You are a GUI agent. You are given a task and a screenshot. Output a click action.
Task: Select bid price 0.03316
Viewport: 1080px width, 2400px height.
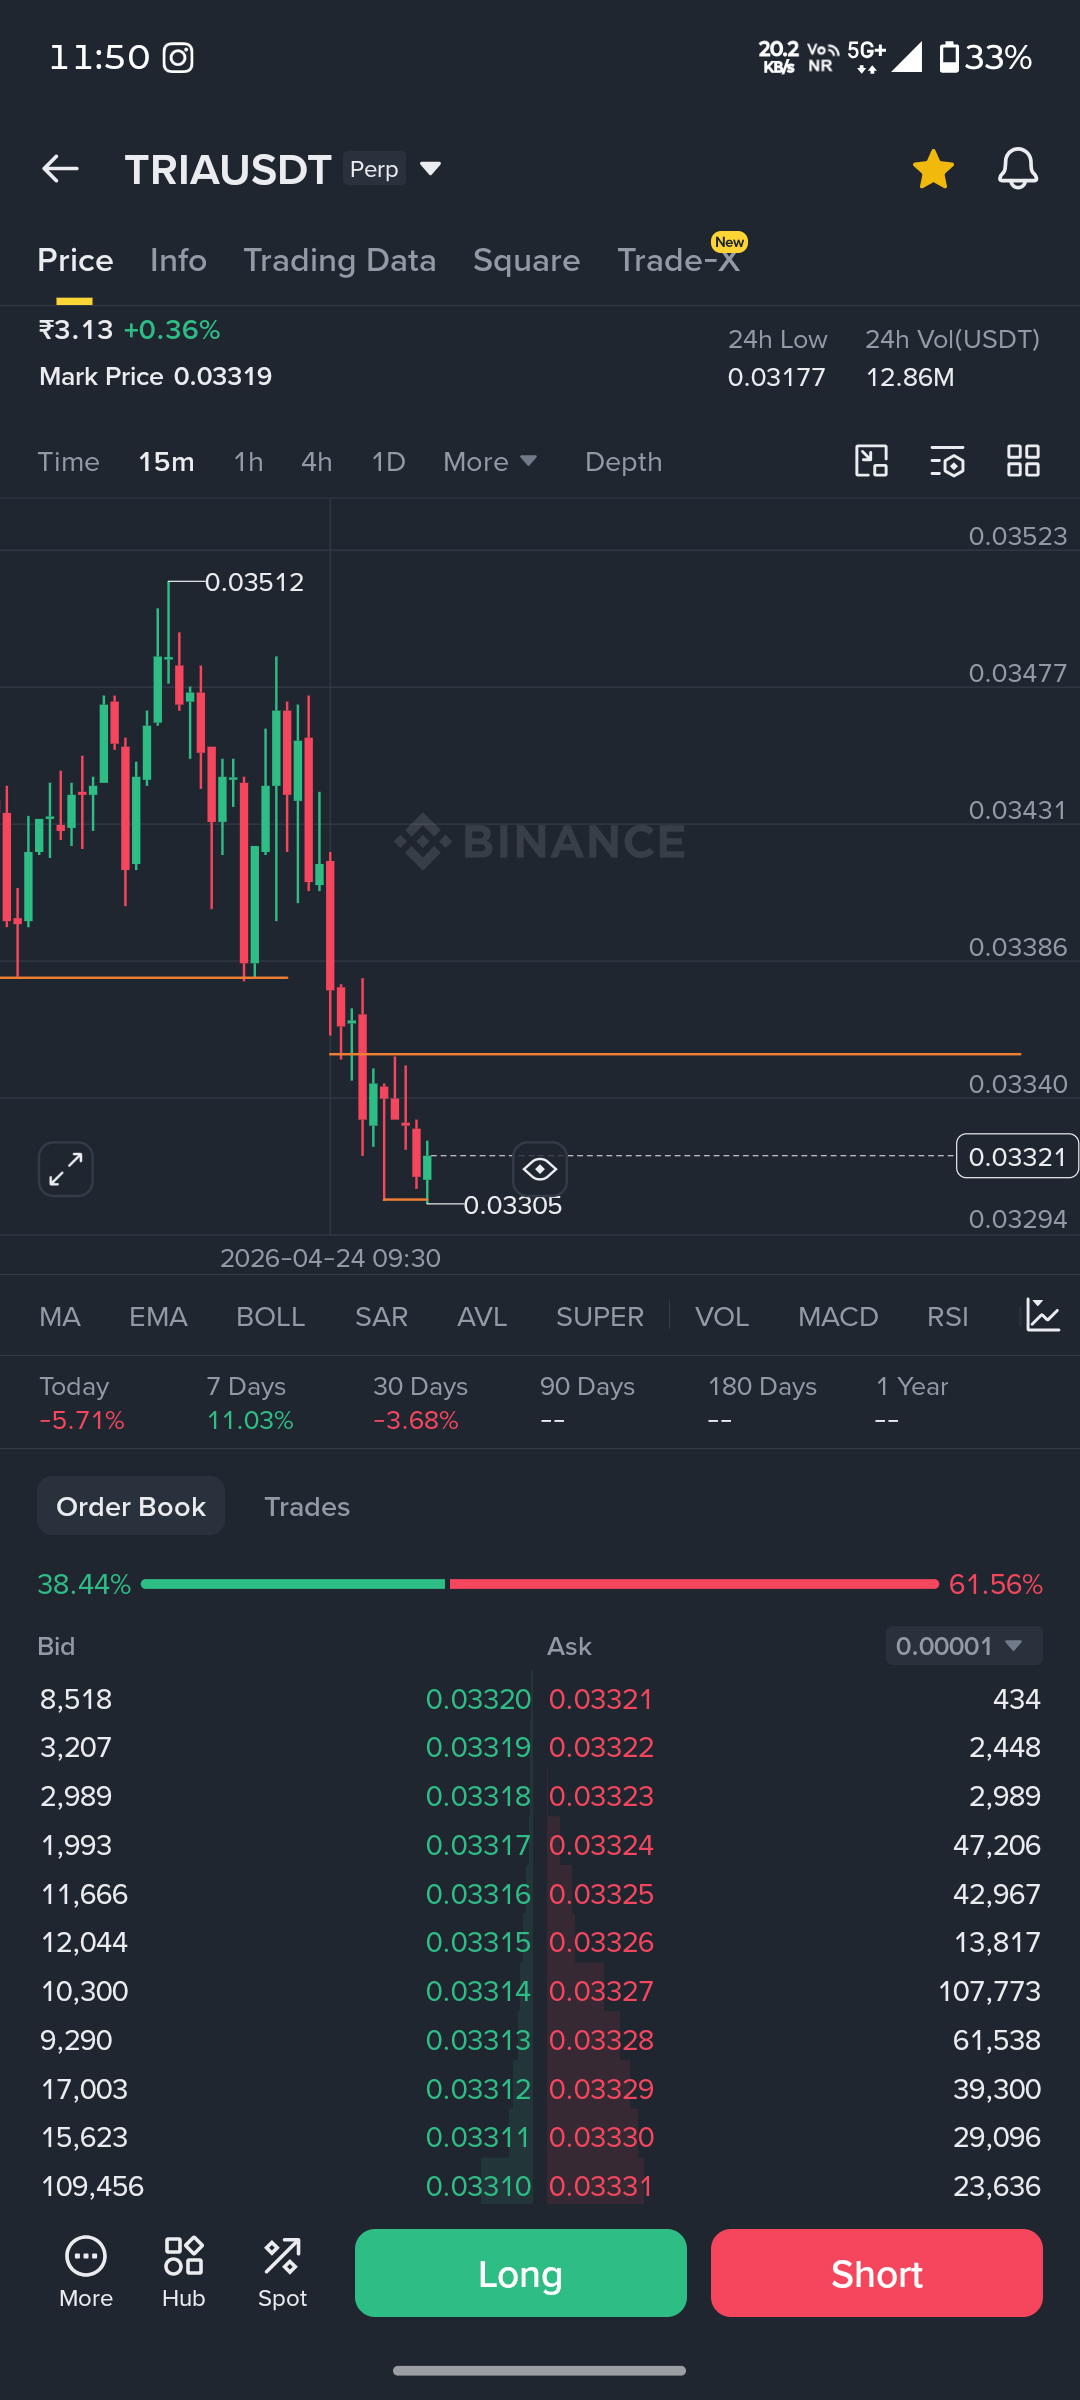pos(478,1894)
